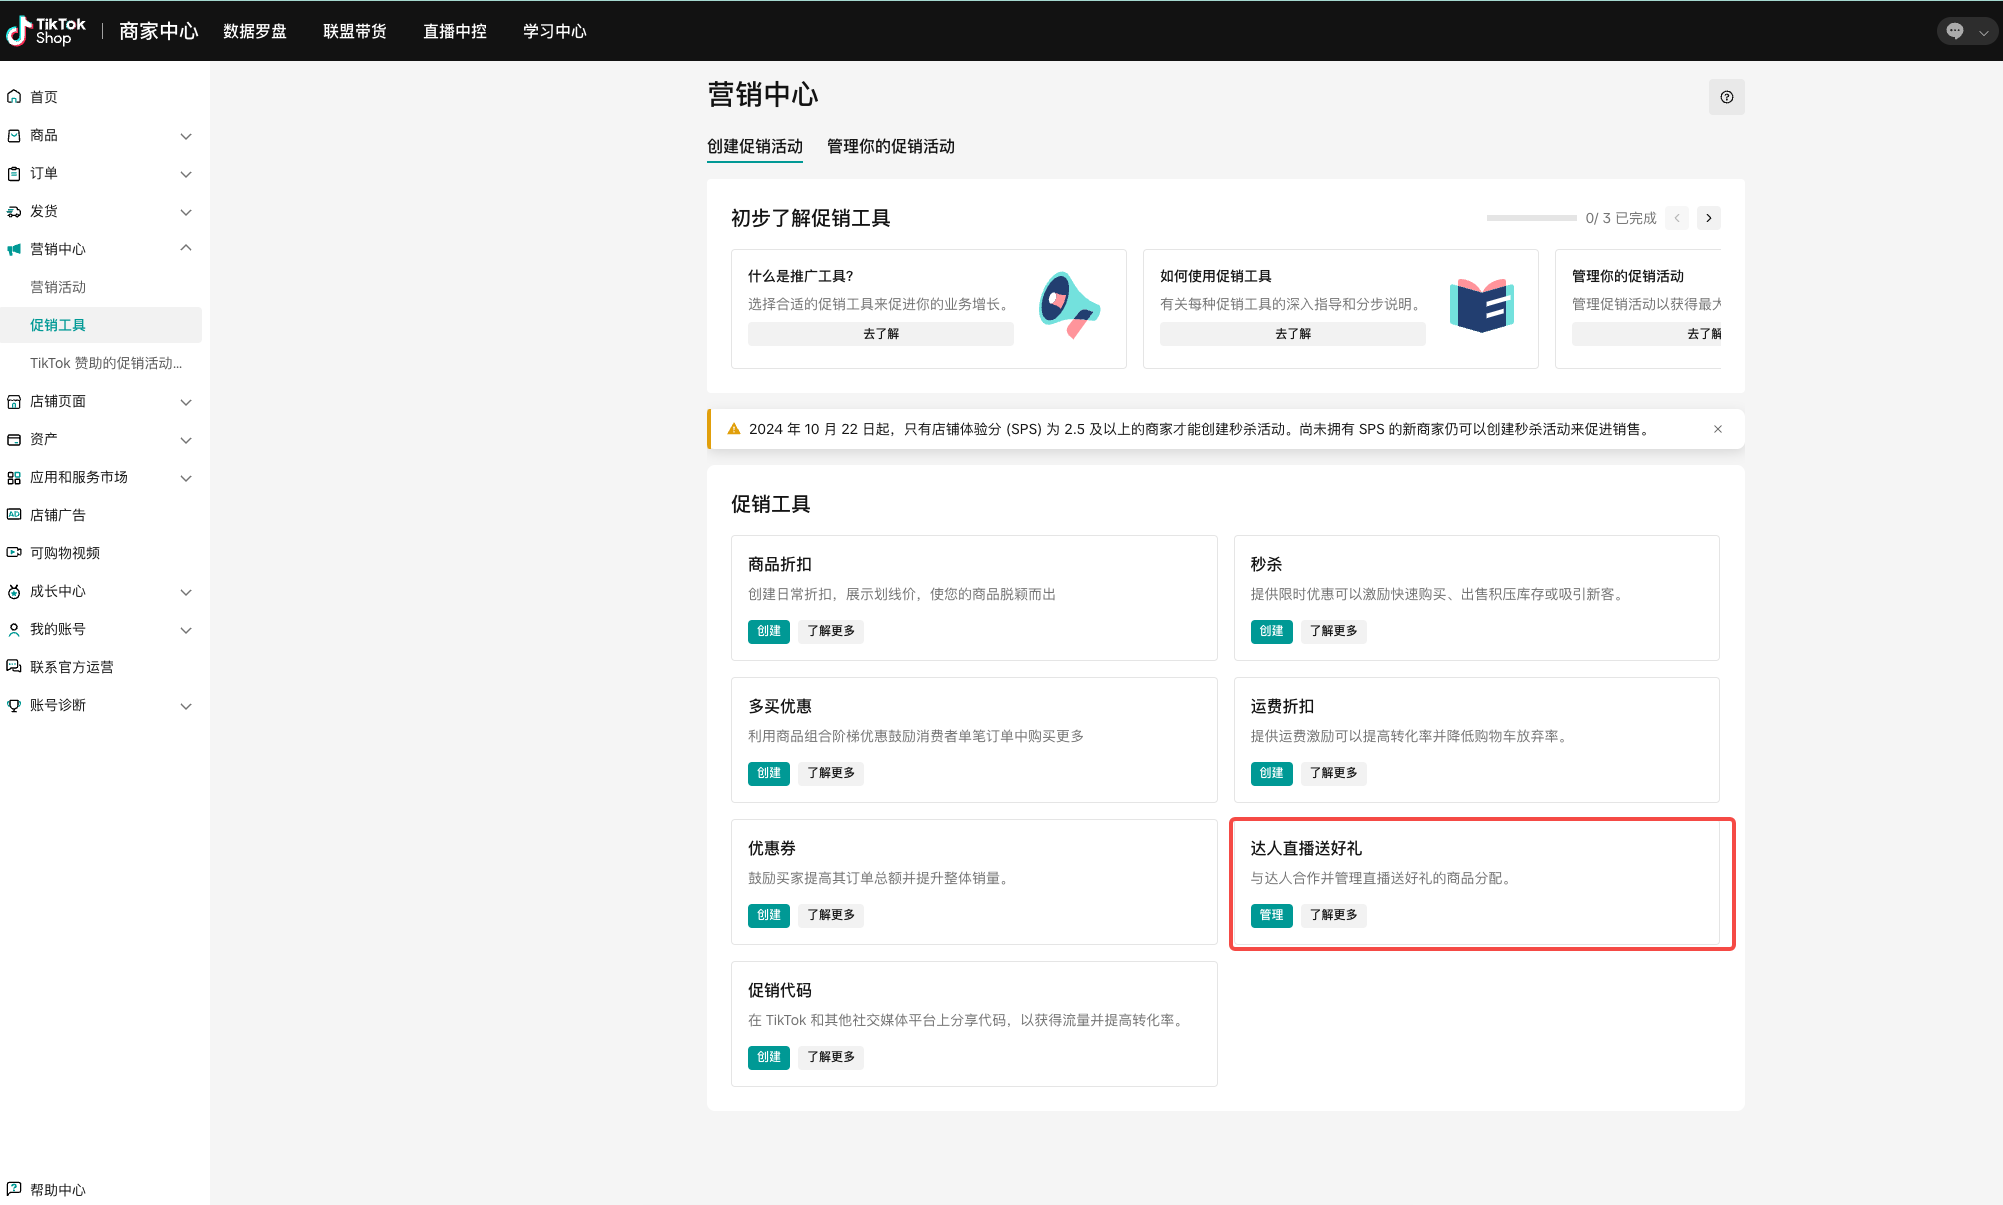Expand the 账号诊断 sidebar section
This screenshot has width=2003, height=1205.
(x=185, y=706)
